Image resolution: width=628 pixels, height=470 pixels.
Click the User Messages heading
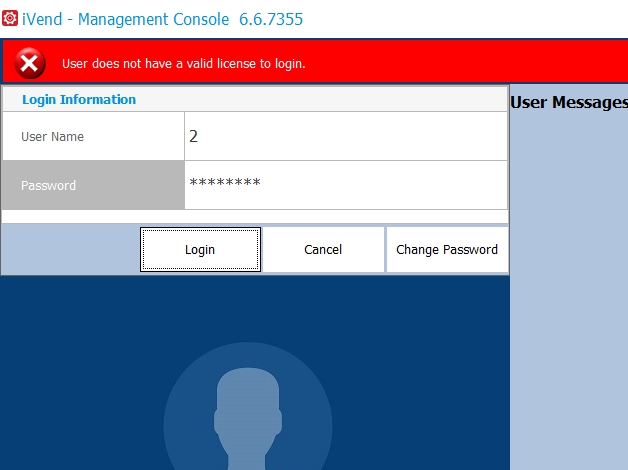569,102
